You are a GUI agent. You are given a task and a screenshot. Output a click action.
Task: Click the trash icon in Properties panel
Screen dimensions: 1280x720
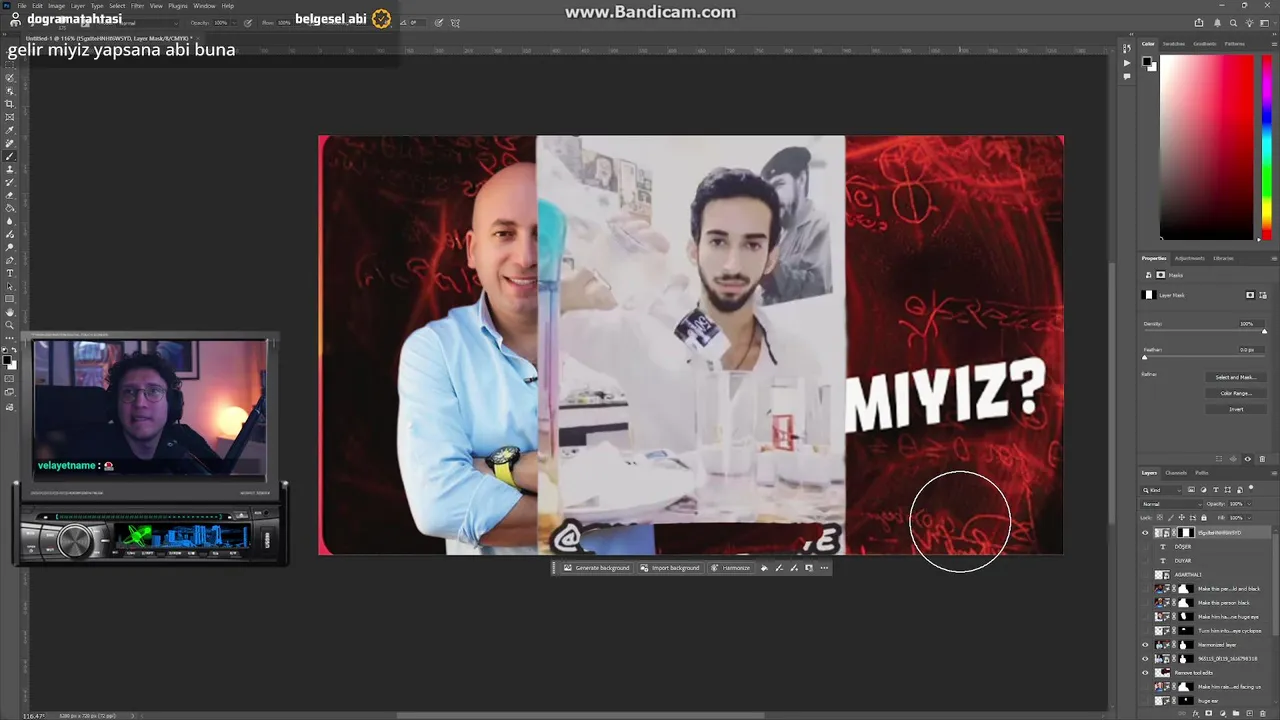point(1262,459)
